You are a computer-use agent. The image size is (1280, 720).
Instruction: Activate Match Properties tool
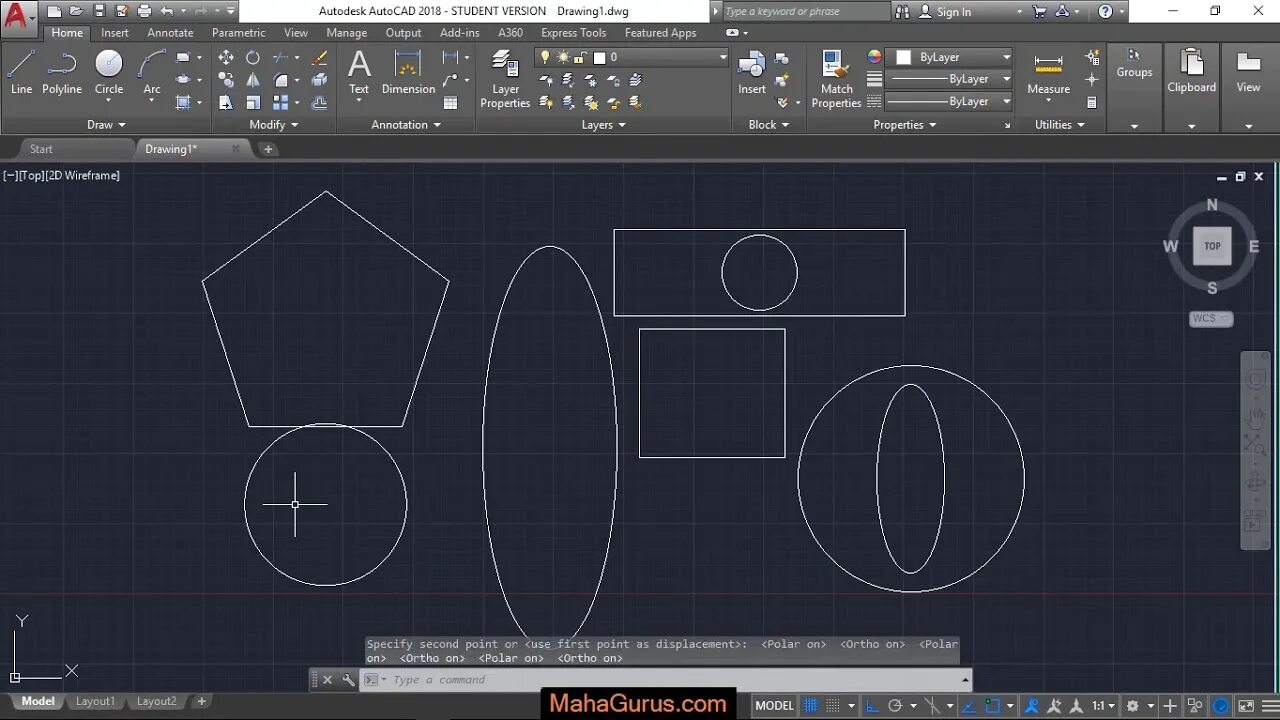click(837, 79)
